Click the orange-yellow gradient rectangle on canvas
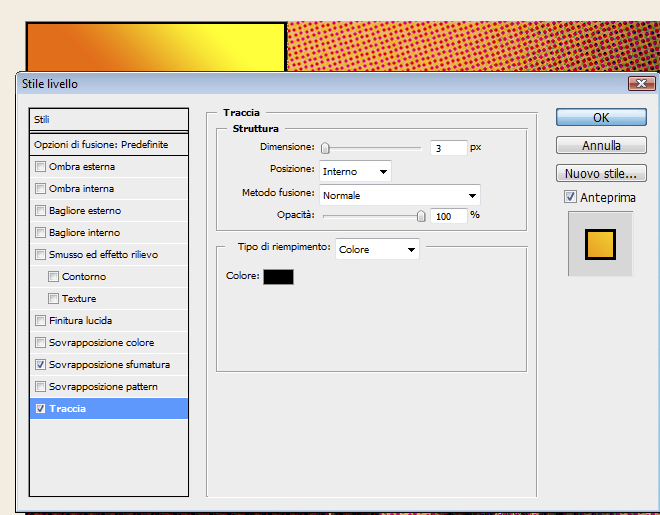 pos(156,47)
